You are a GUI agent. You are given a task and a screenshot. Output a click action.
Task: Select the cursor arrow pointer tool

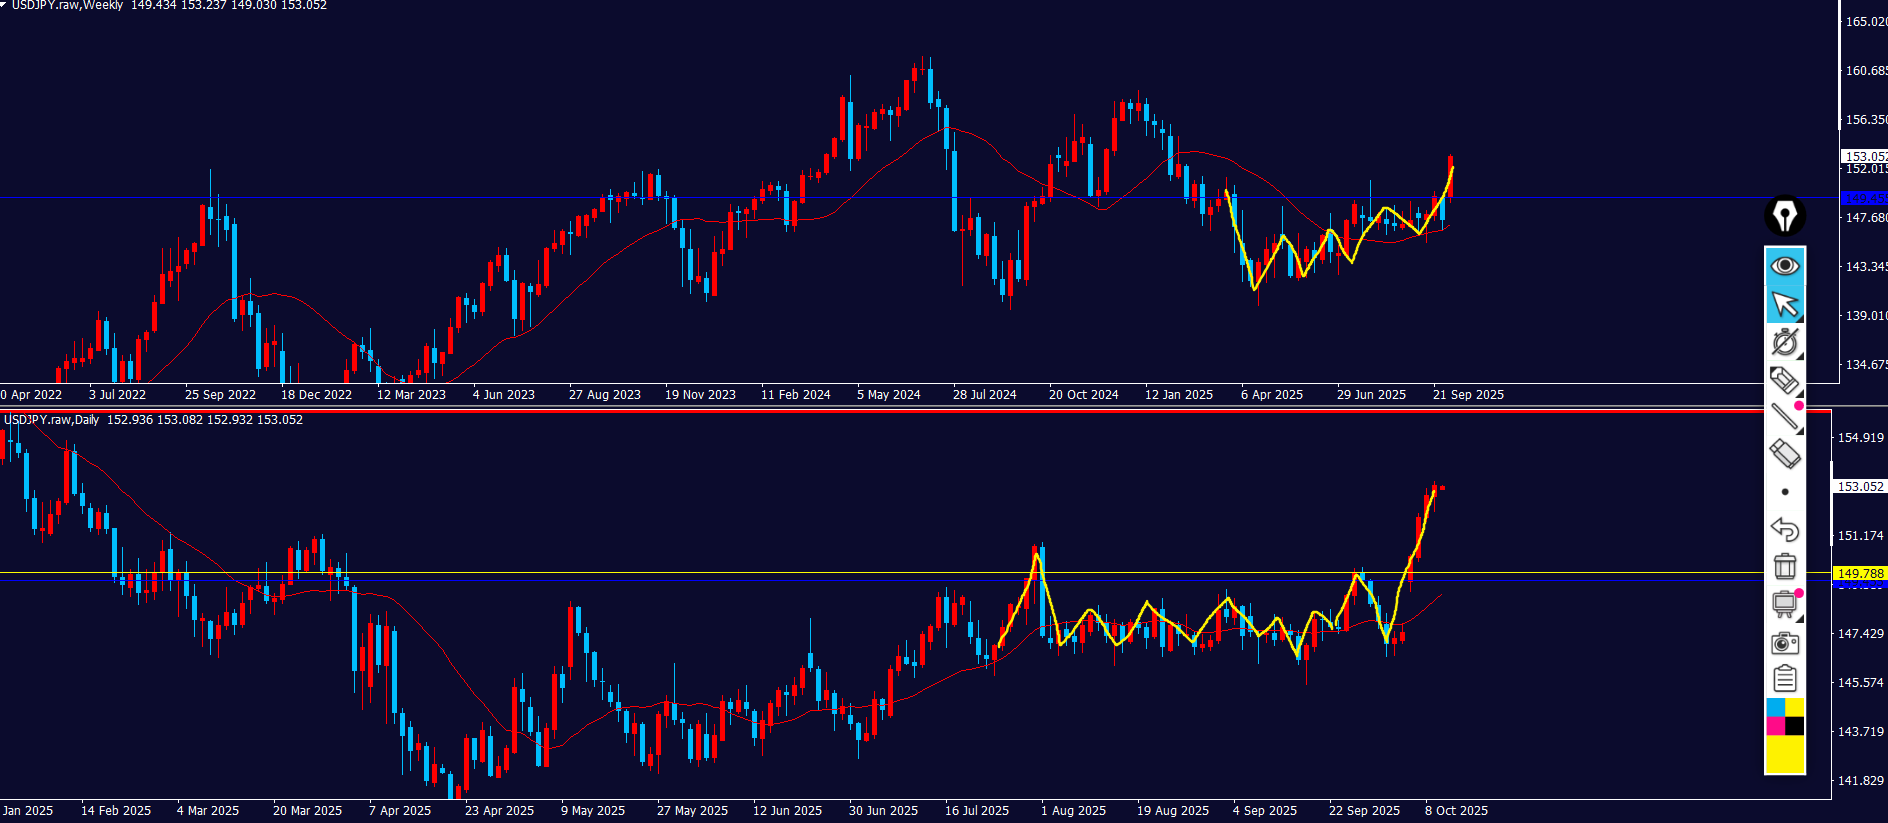(x=1785, y=304)
